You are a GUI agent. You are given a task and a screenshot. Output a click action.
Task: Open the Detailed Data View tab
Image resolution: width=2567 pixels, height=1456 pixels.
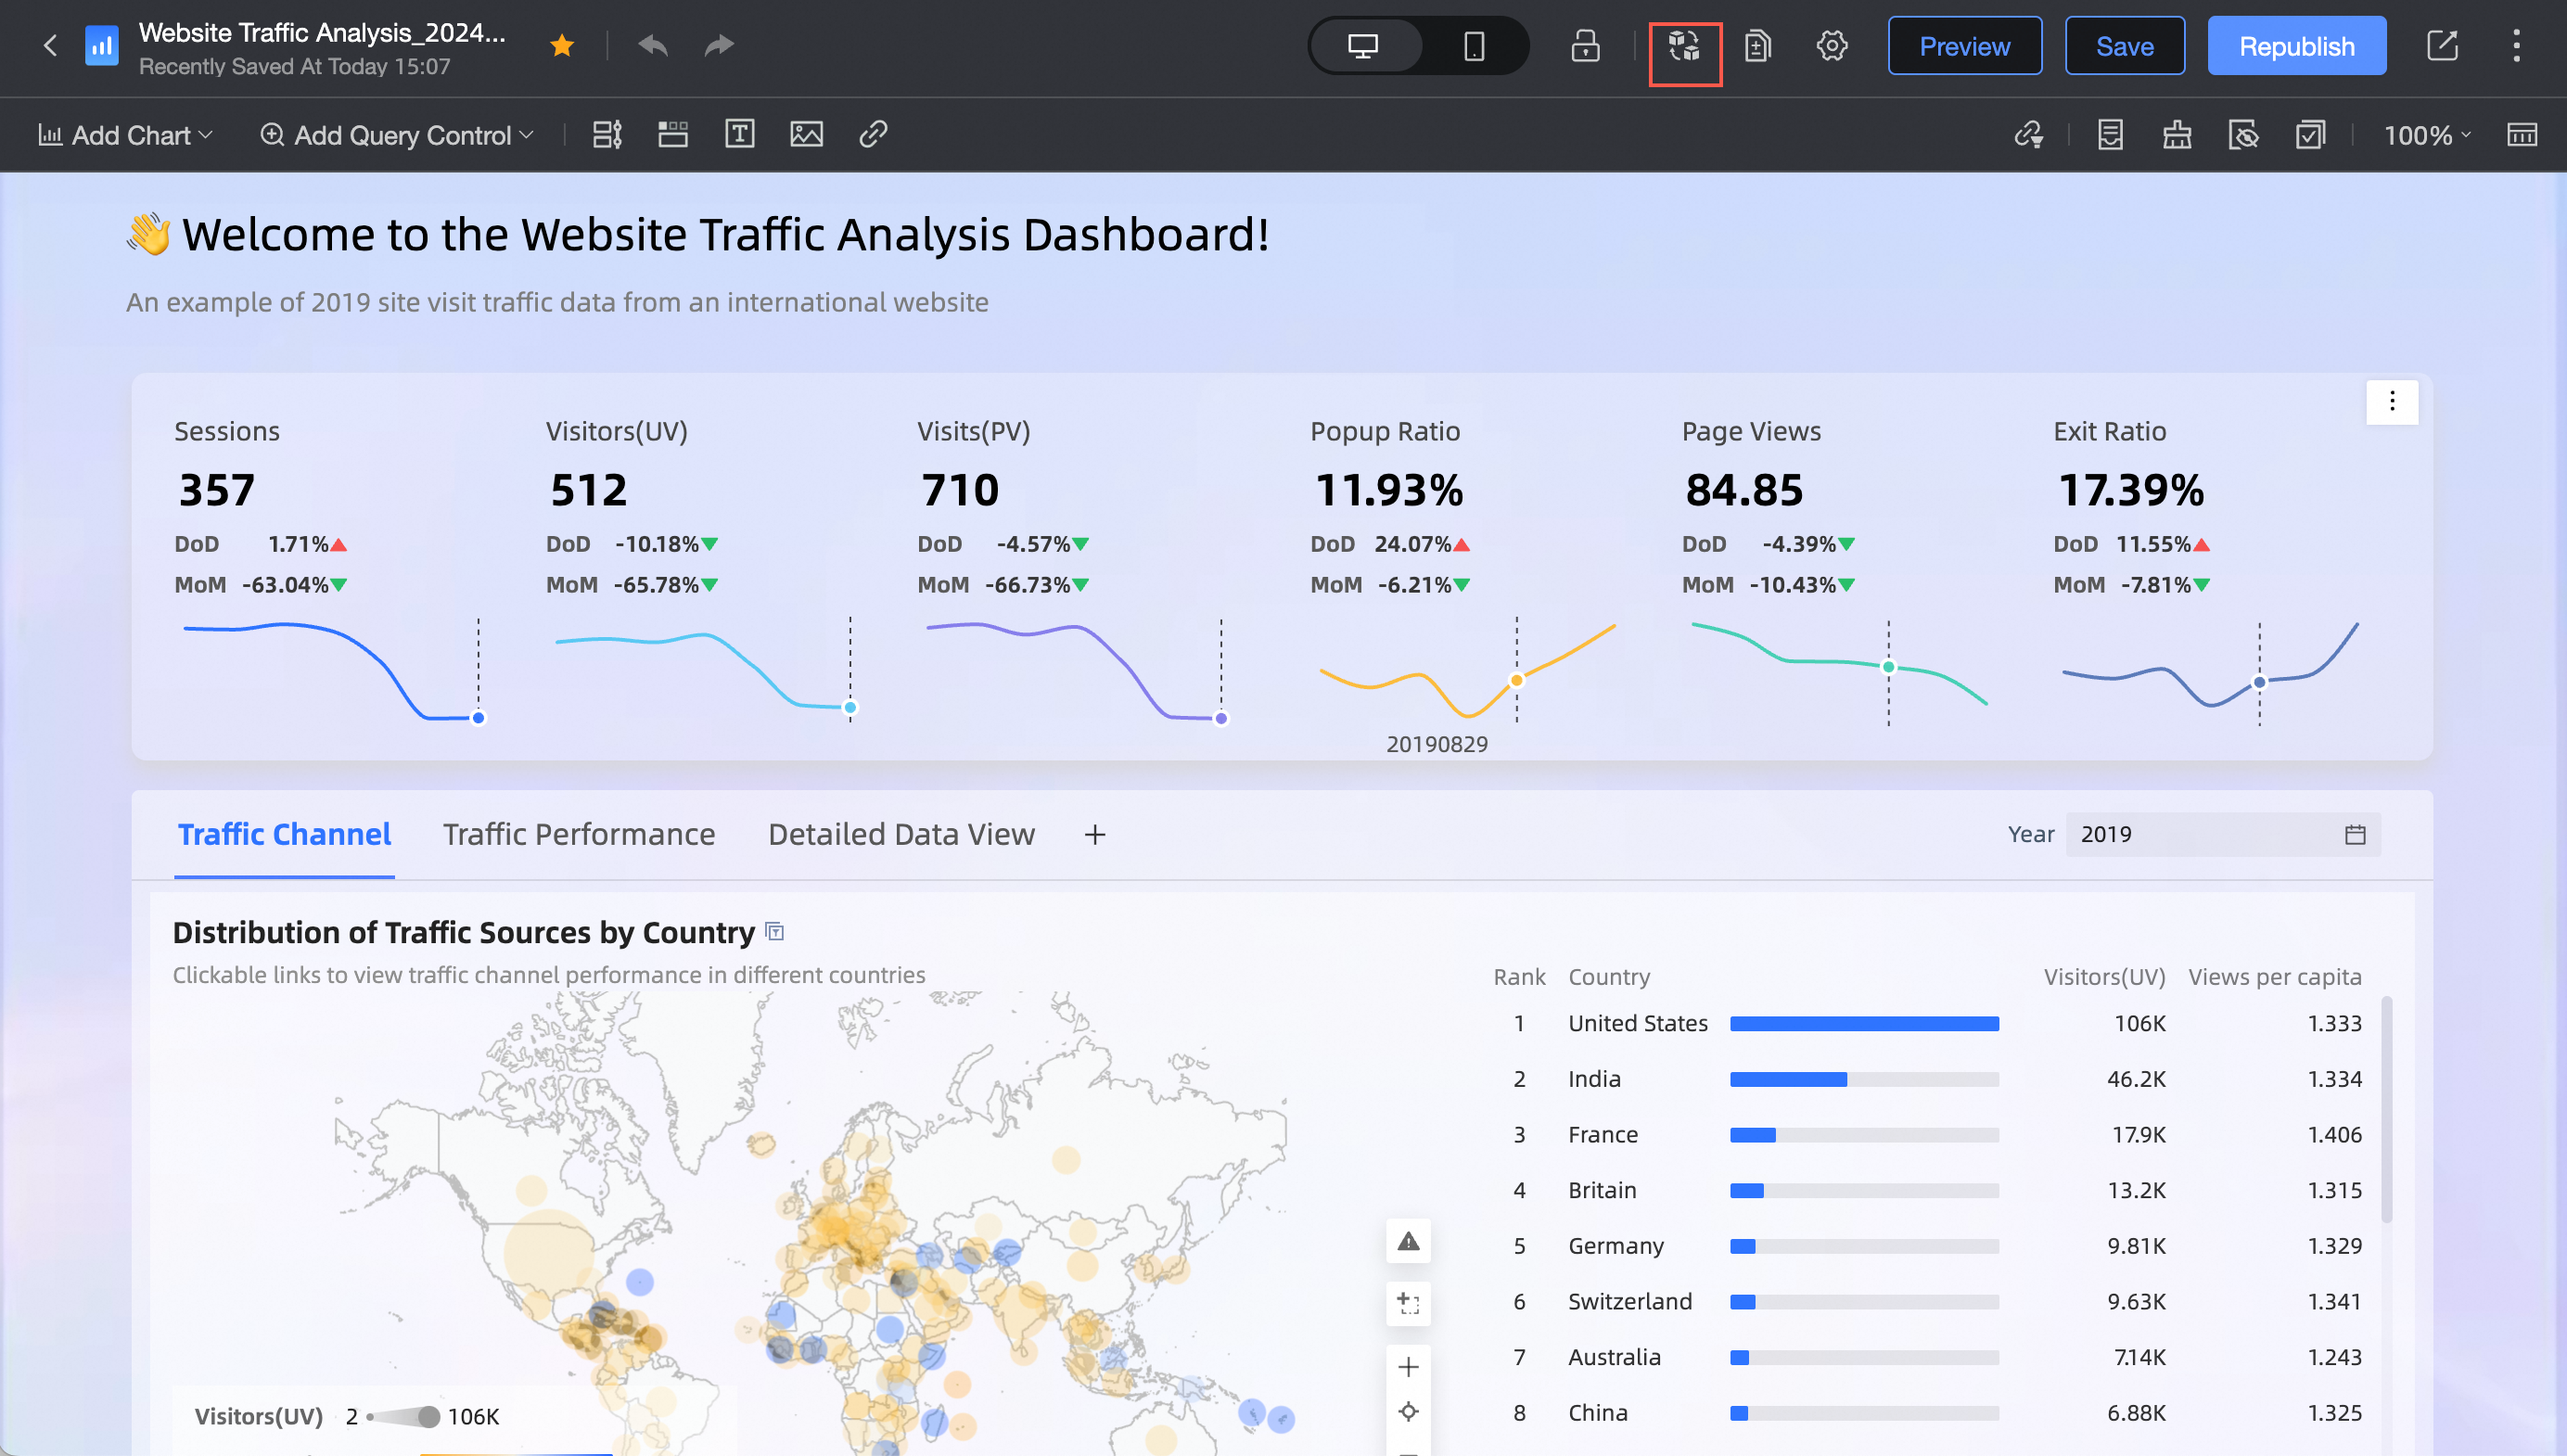tap(901, 834)
